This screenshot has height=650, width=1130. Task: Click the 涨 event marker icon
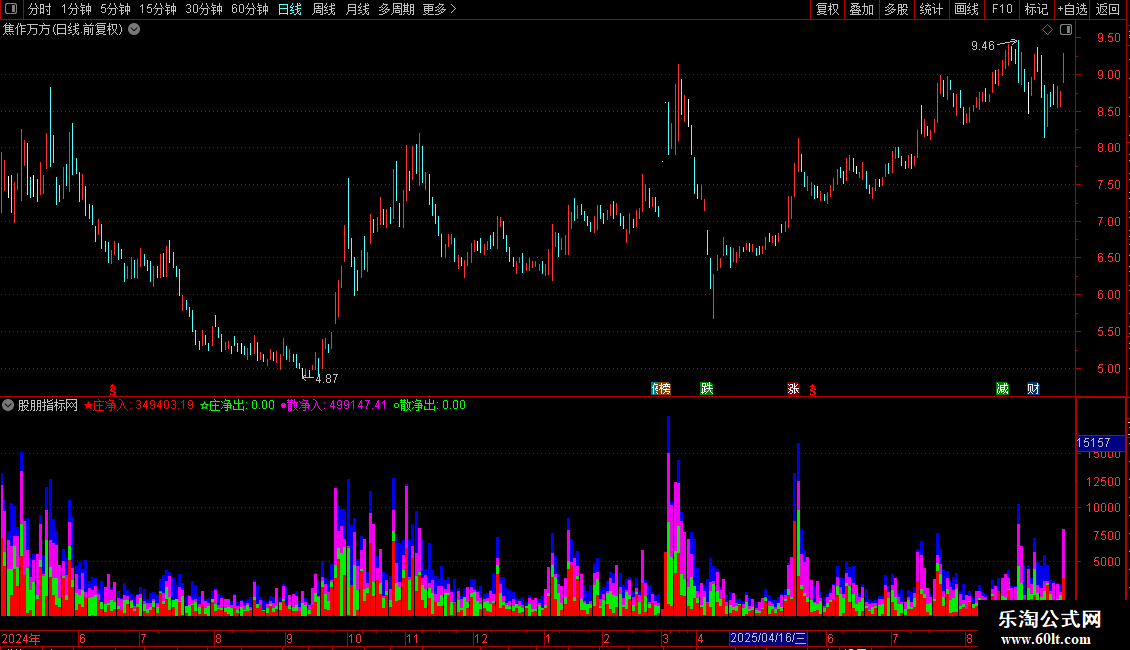click(x=793, y=388)
